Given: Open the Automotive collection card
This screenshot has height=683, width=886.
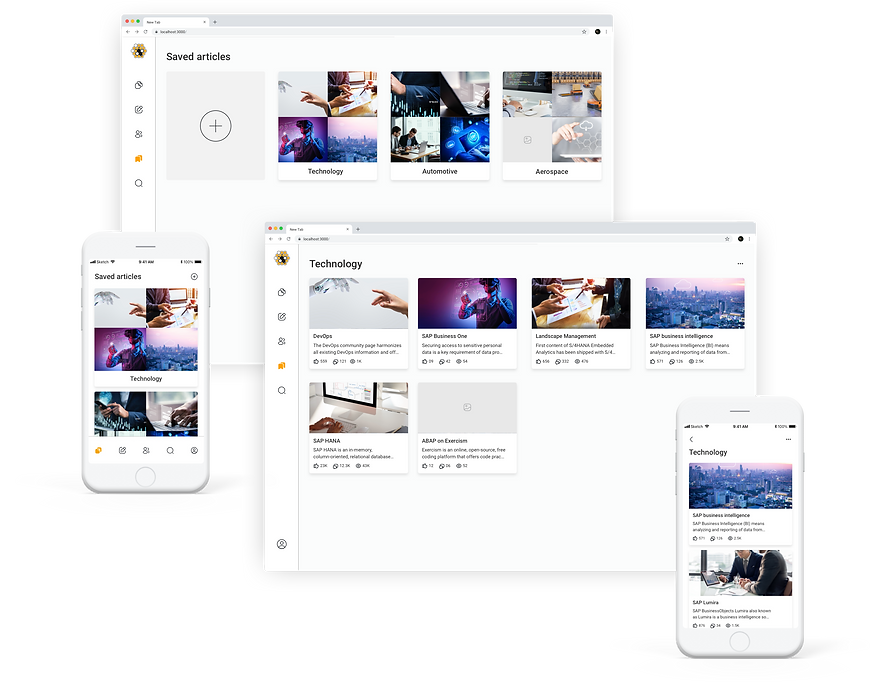Looking at the screenshot, I should pyautogui.click(x=440, y=125).
